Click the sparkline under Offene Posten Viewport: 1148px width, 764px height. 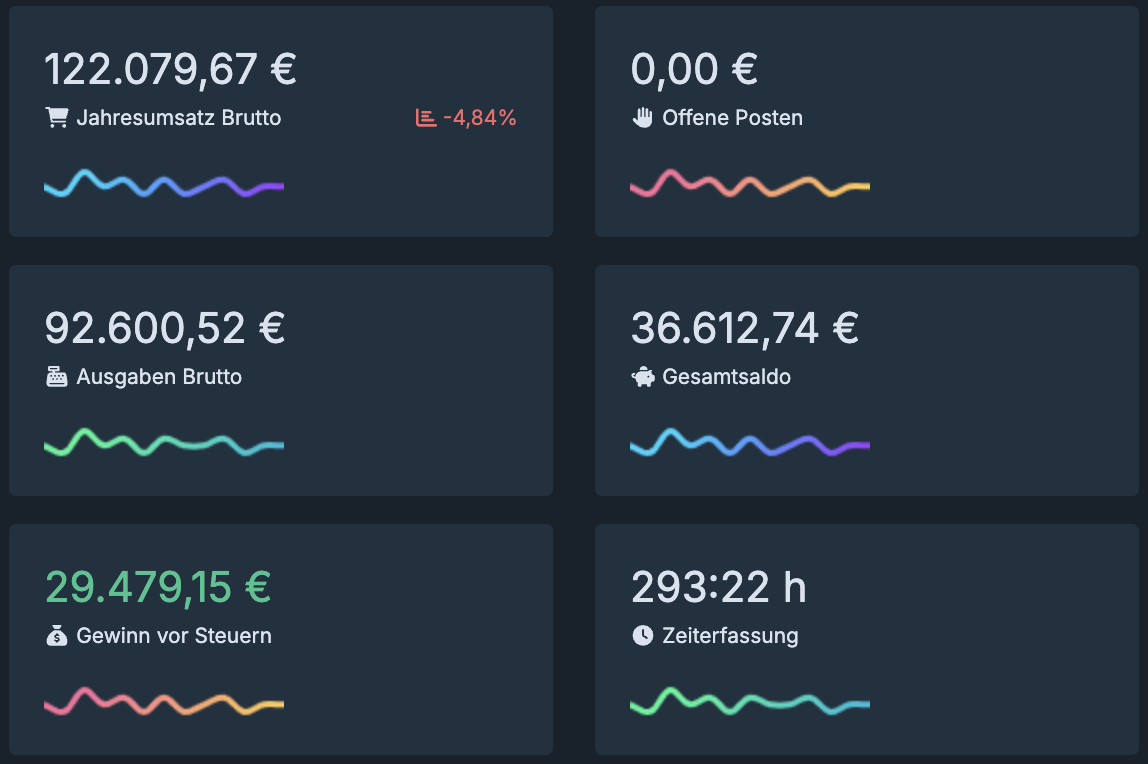pos(749,185)
